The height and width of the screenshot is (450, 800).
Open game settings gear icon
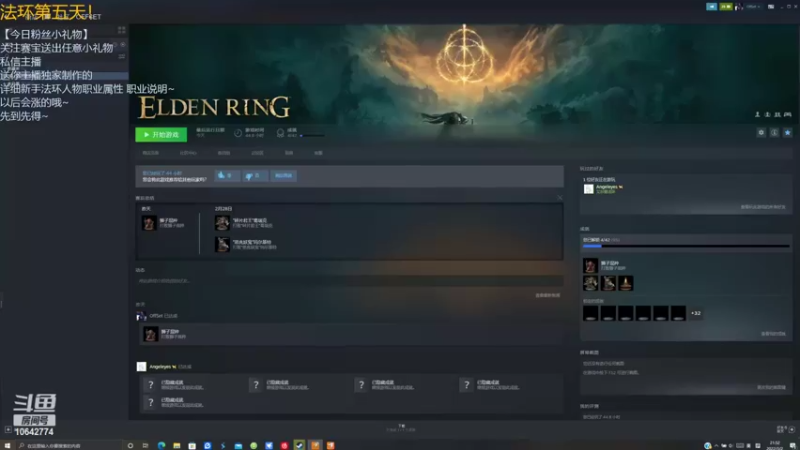tap(761, 133)
